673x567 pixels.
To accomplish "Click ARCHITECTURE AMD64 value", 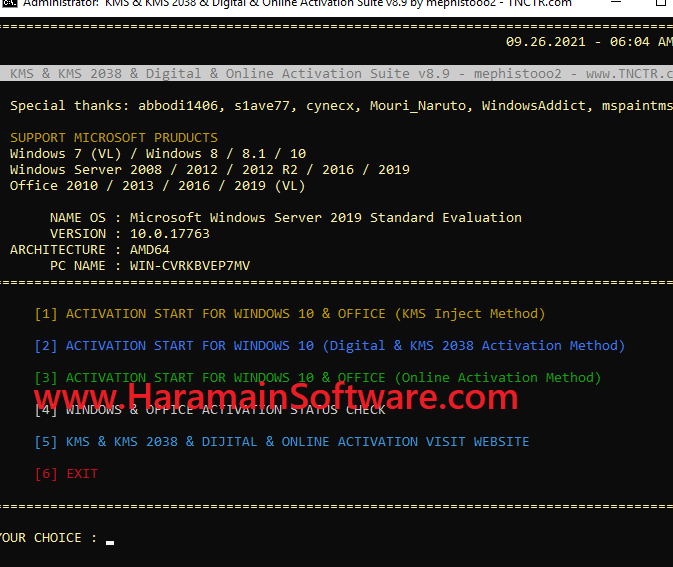I will point(150,250).
